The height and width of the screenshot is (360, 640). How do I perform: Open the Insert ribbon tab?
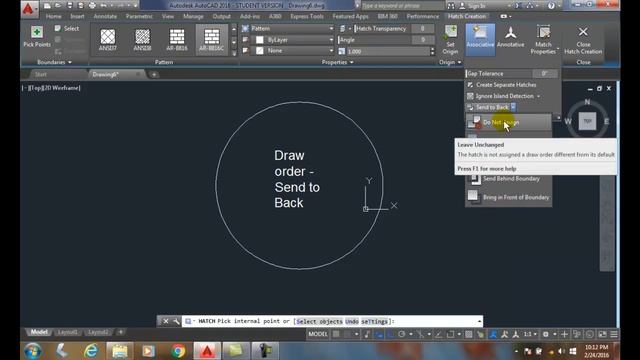click(77, 16)
